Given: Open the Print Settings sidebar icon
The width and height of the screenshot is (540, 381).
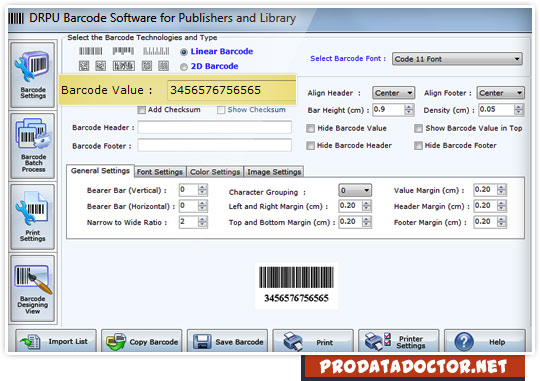Looking at the screenshot, I should point(32,217).
